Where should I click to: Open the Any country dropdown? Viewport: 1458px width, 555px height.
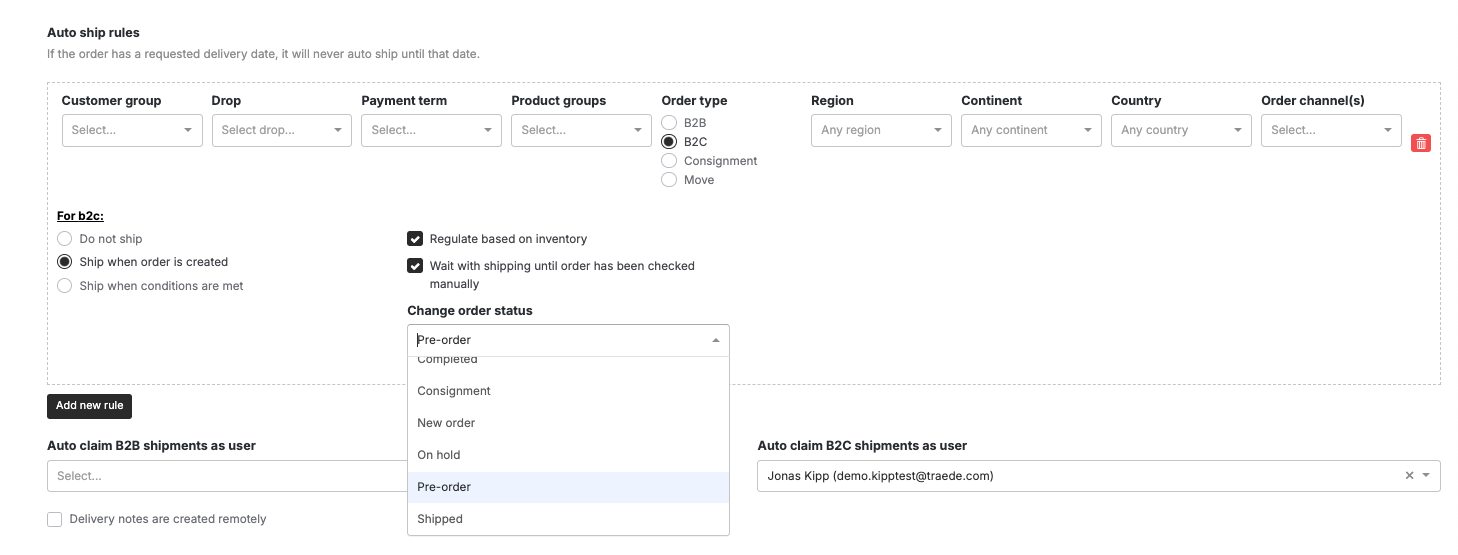point(1181,130)
